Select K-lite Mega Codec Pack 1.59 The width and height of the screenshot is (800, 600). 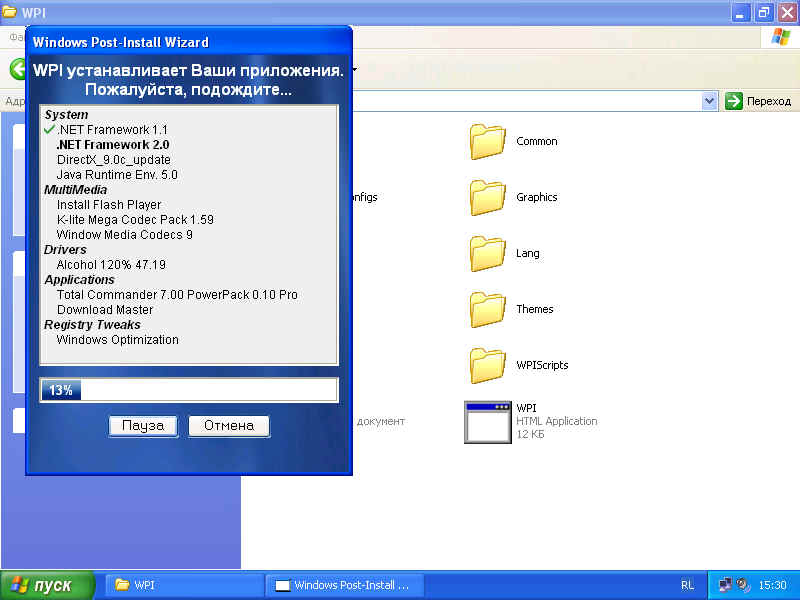[x=135, y=220]
